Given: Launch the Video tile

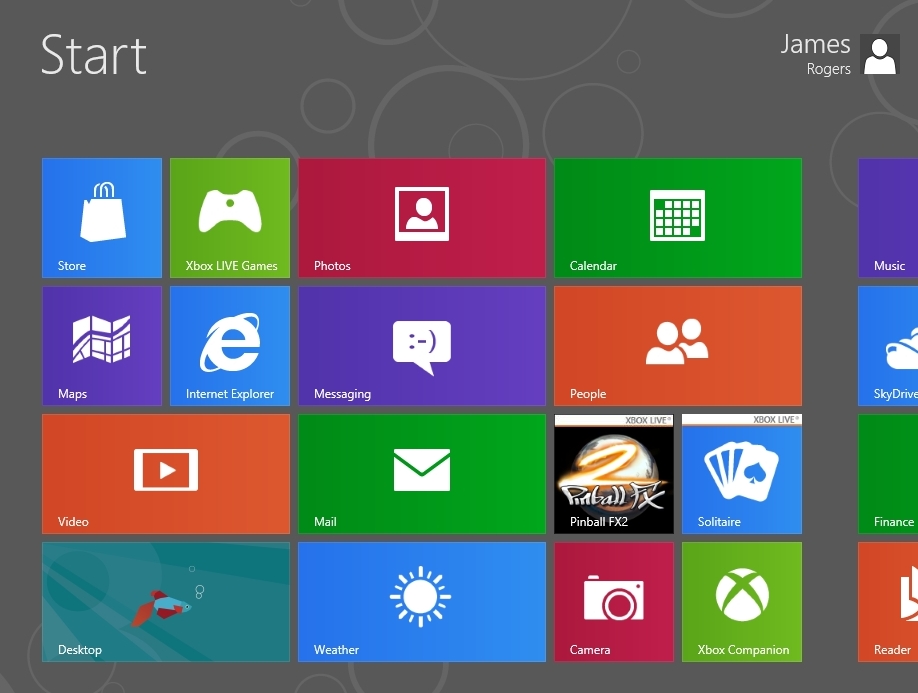Looking at the screenshot, I should (166, 474).
